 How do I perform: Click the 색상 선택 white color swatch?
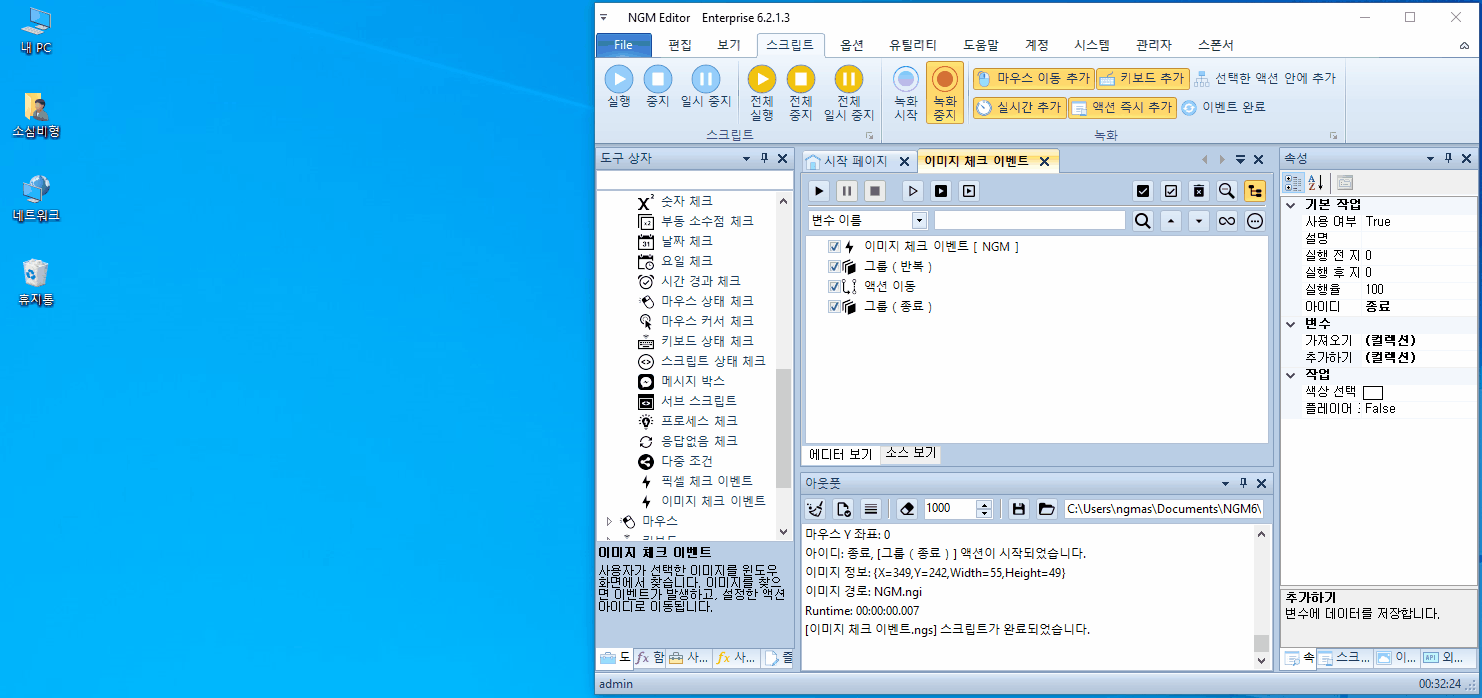(1372, 392)
